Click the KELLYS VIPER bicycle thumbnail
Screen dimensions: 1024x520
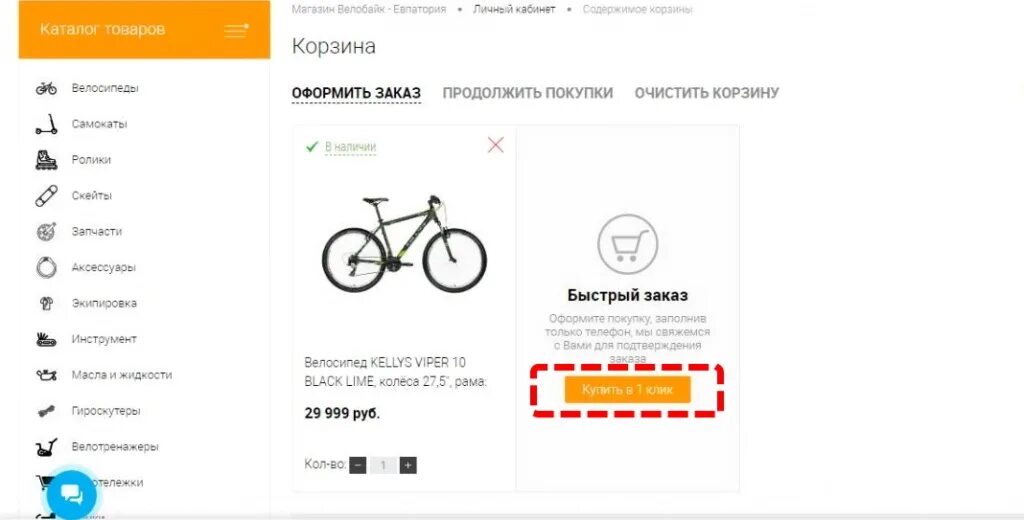click(404, 244)
